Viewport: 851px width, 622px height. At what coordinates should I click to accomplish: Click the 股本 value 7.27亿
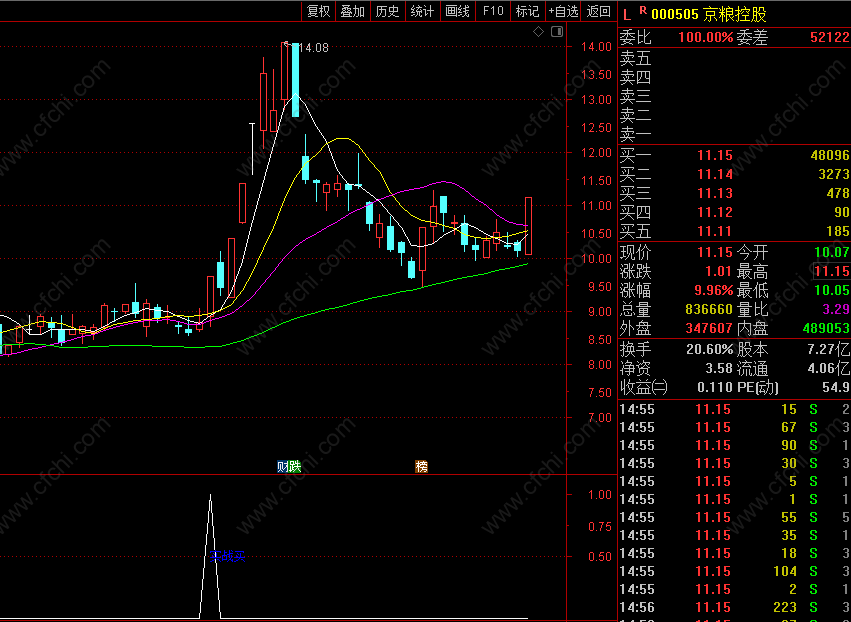pyautogui.click(x=829, y=349)
